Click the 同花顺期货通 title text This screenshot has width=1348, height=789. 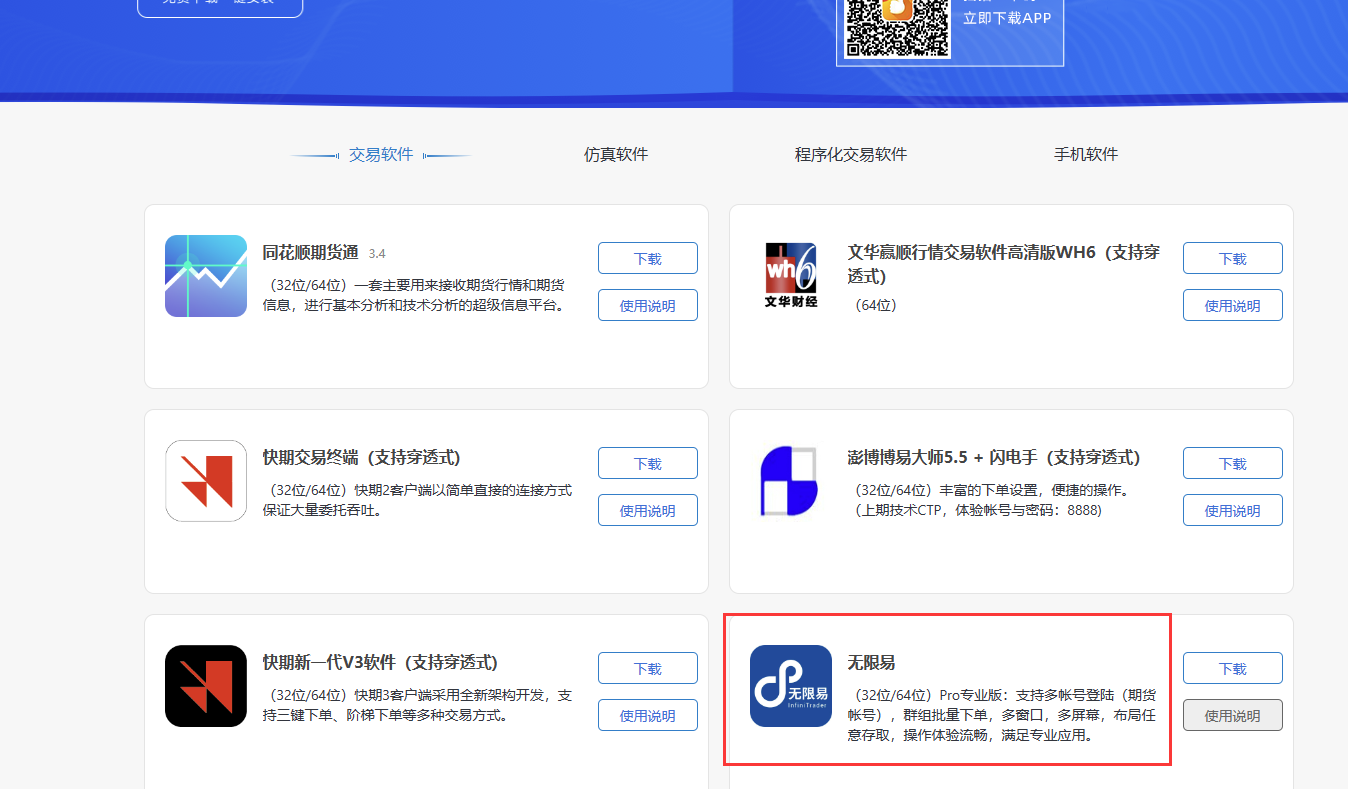(310, 253)
